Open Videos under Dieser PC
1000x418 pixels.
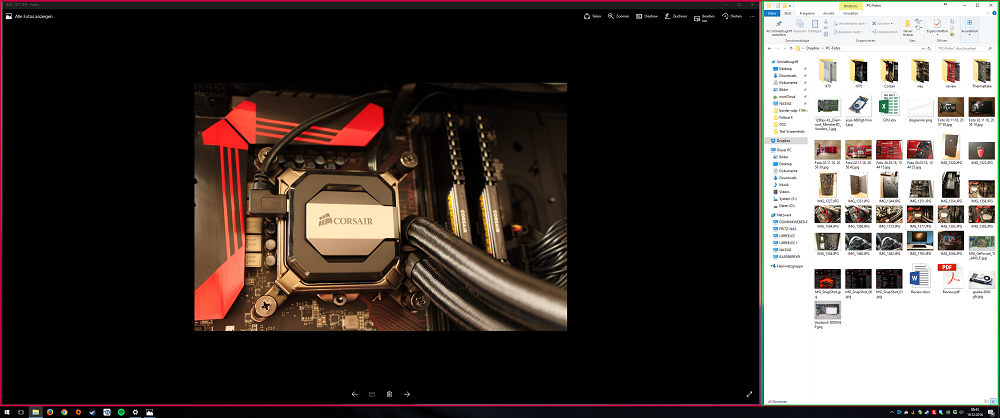pos(783,191)
